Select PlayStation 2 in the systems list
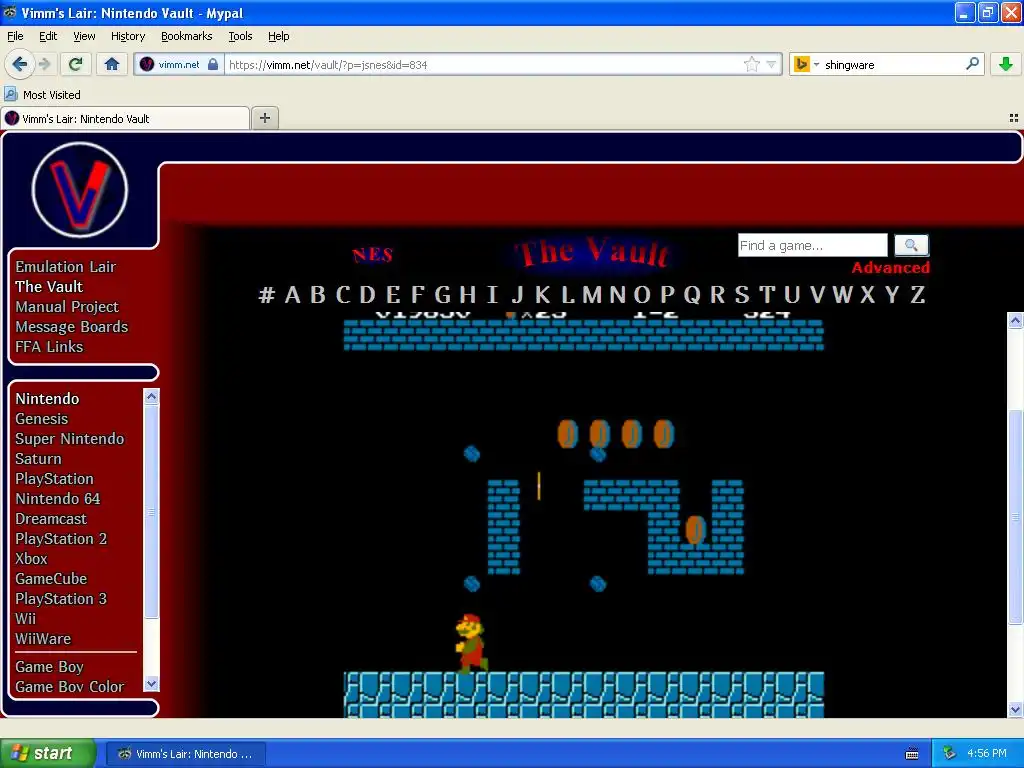Screen dimensions: 1024x768 (x=61, y=539)
